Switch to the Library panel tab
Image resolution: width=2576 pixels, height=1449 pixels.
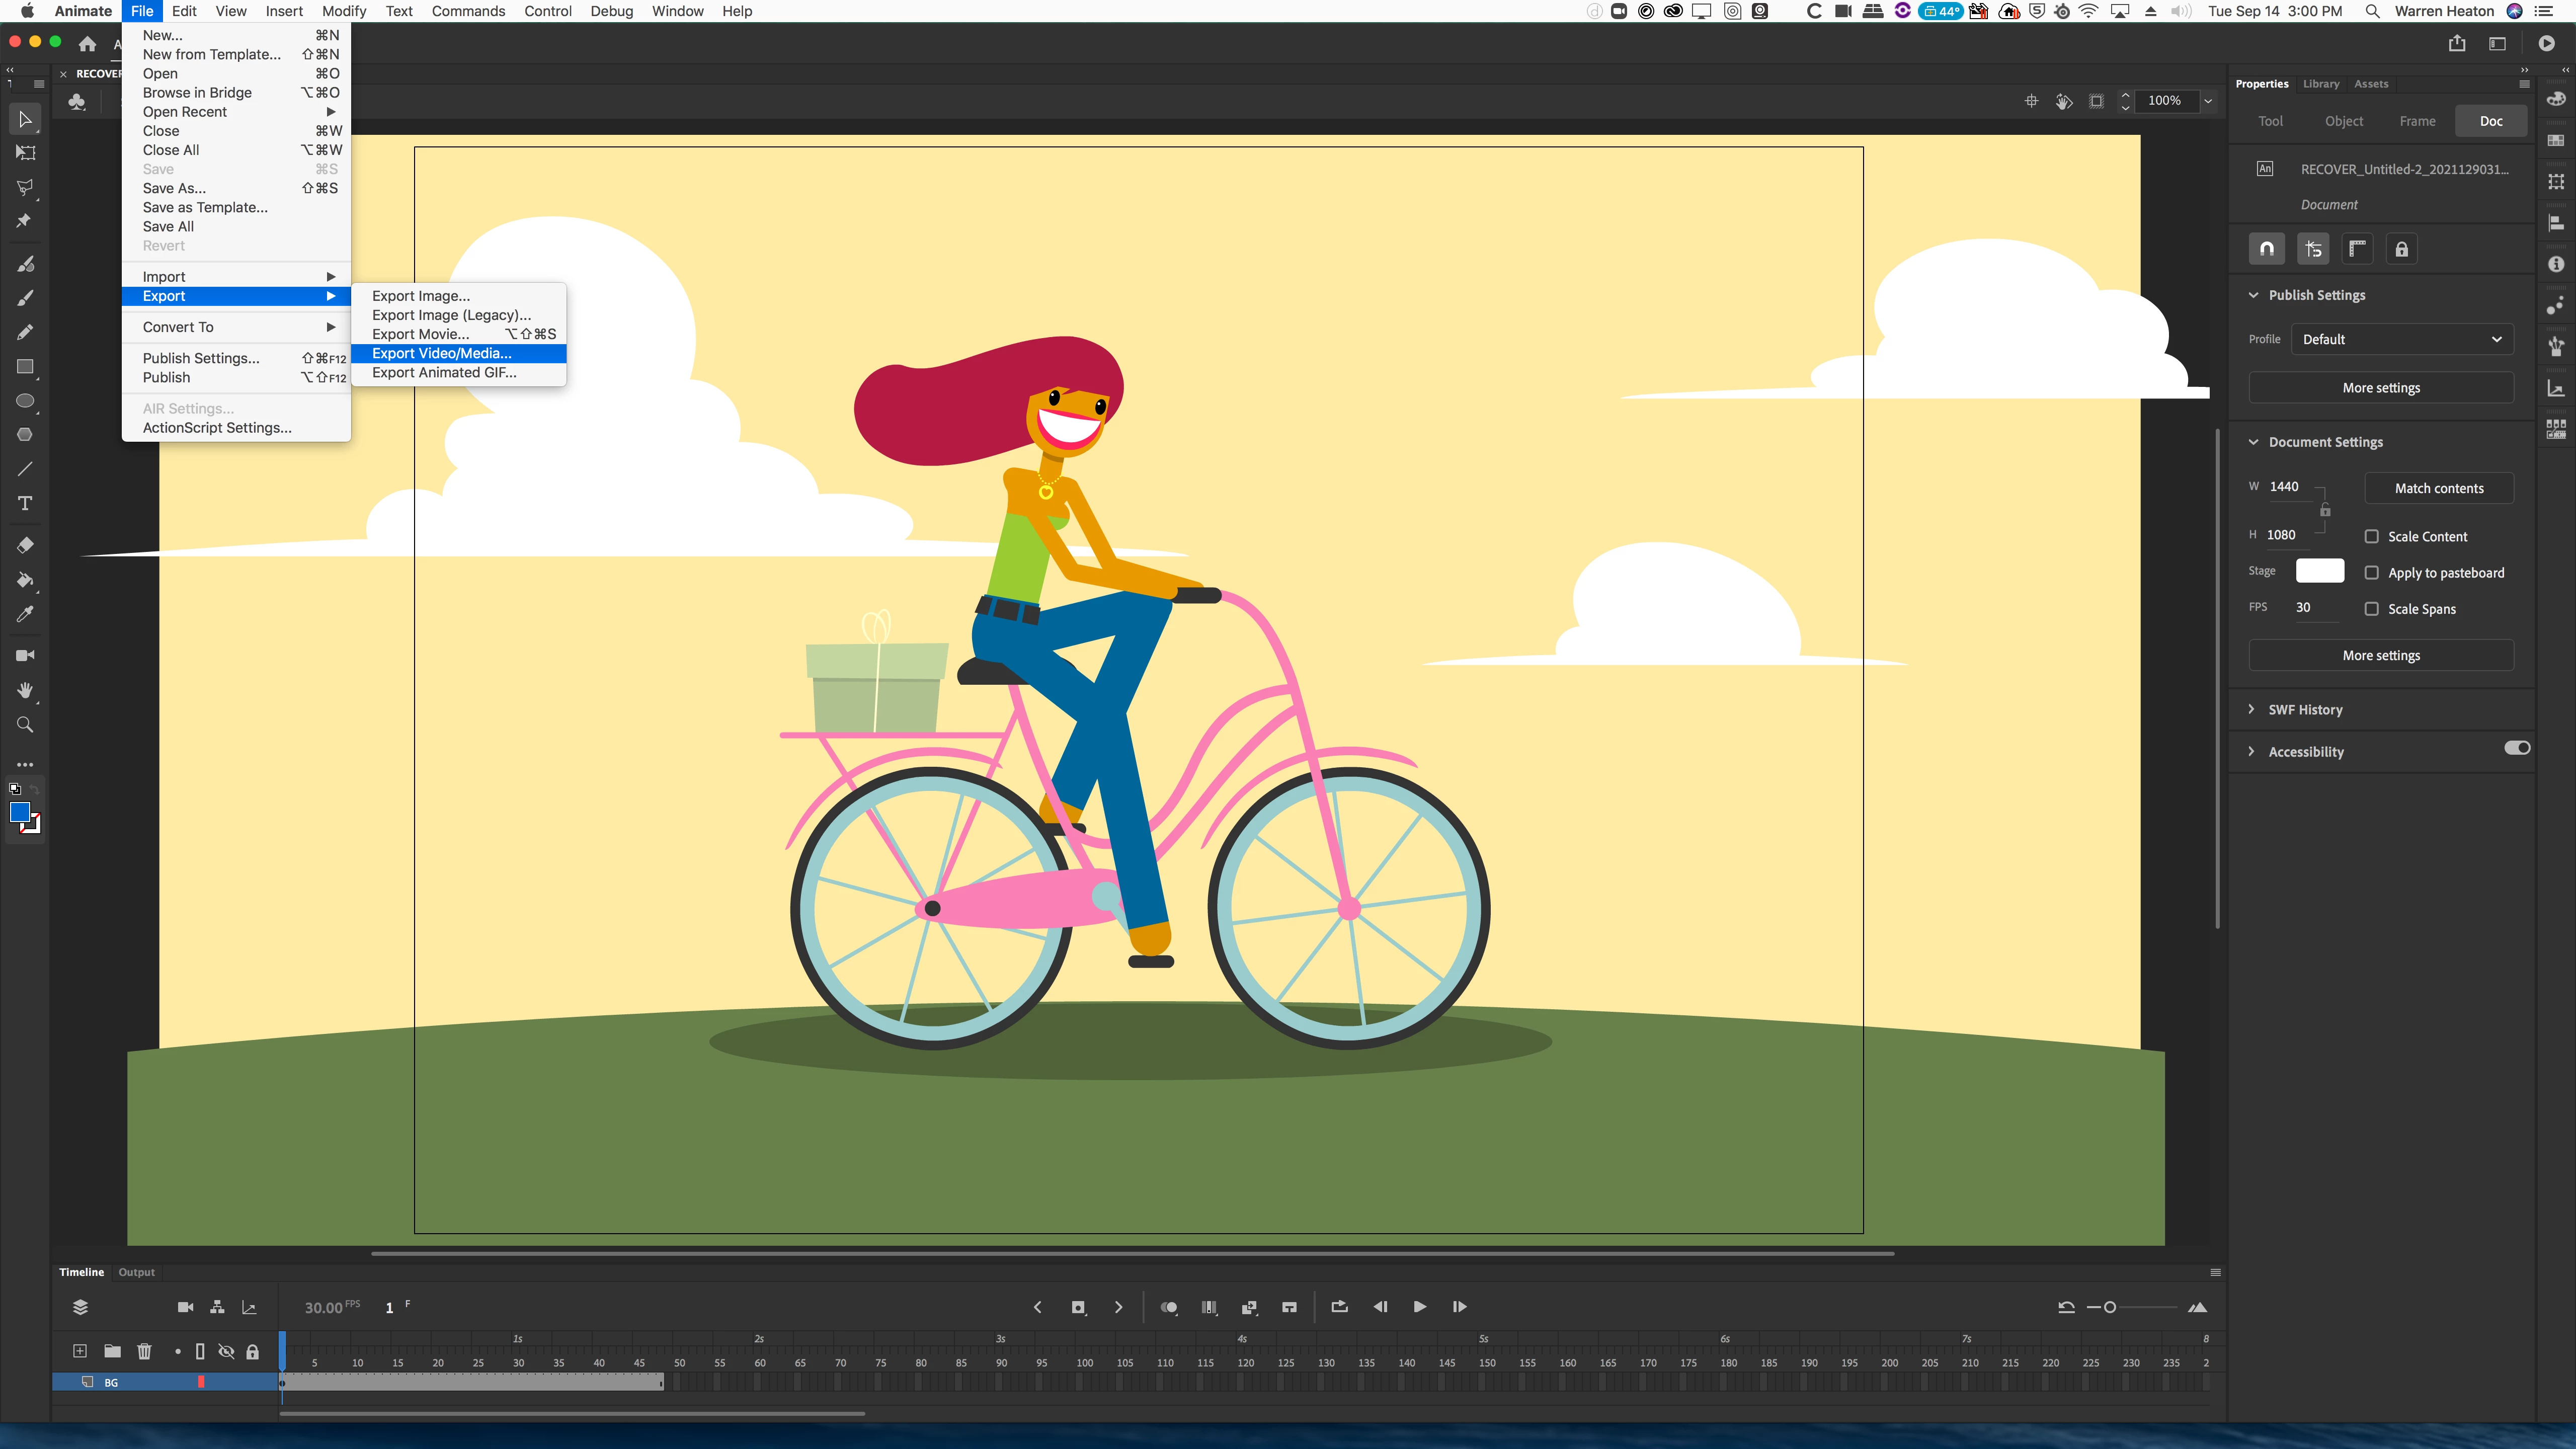tap(2320, 84)
